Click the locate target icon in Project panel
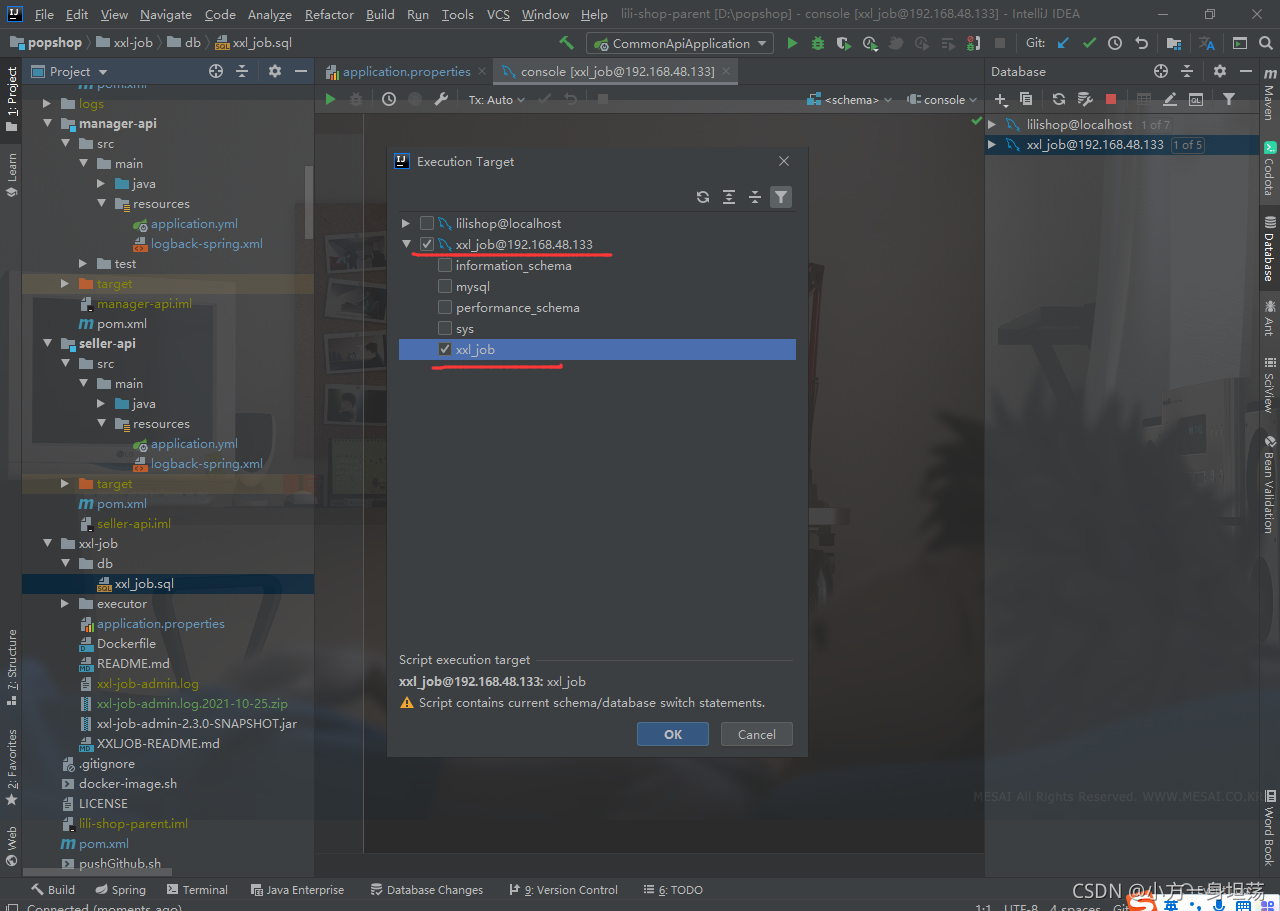 (216, 71)
